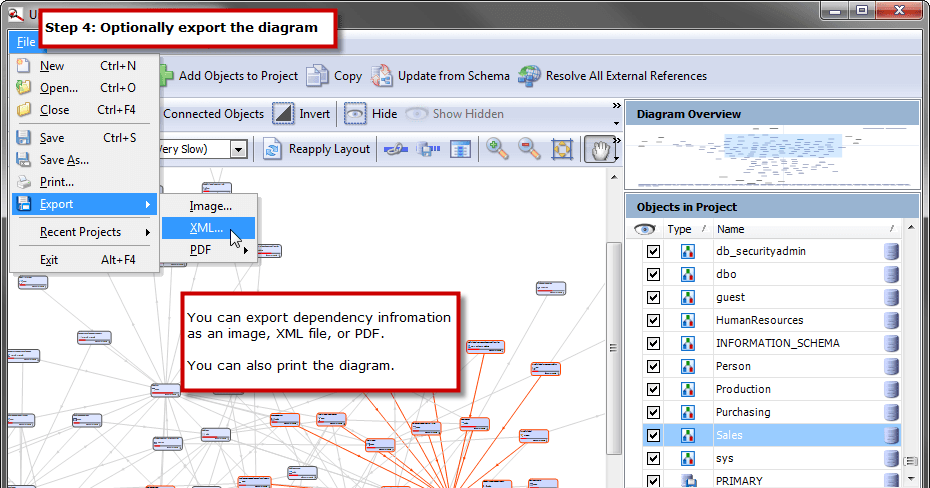Image resolution: width=930 pixels, height=488 pixels.
Task: Toggle the Purchasing checkbox
Action: 653,413
